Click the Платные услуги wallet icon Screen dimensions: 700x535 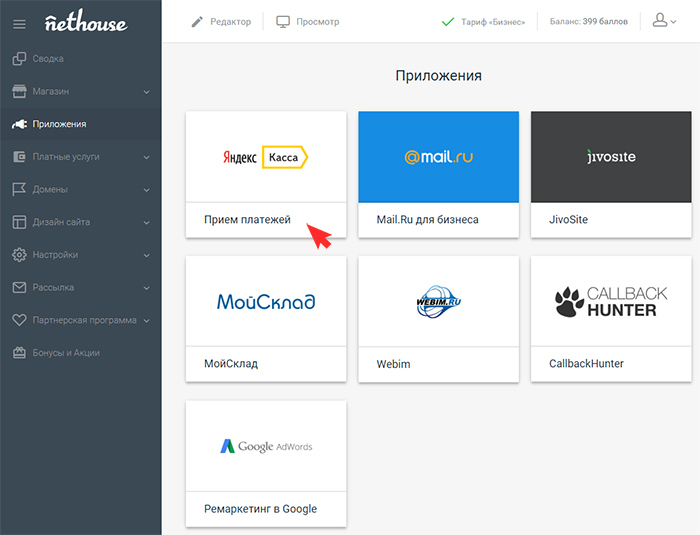[x=19, y=157]
